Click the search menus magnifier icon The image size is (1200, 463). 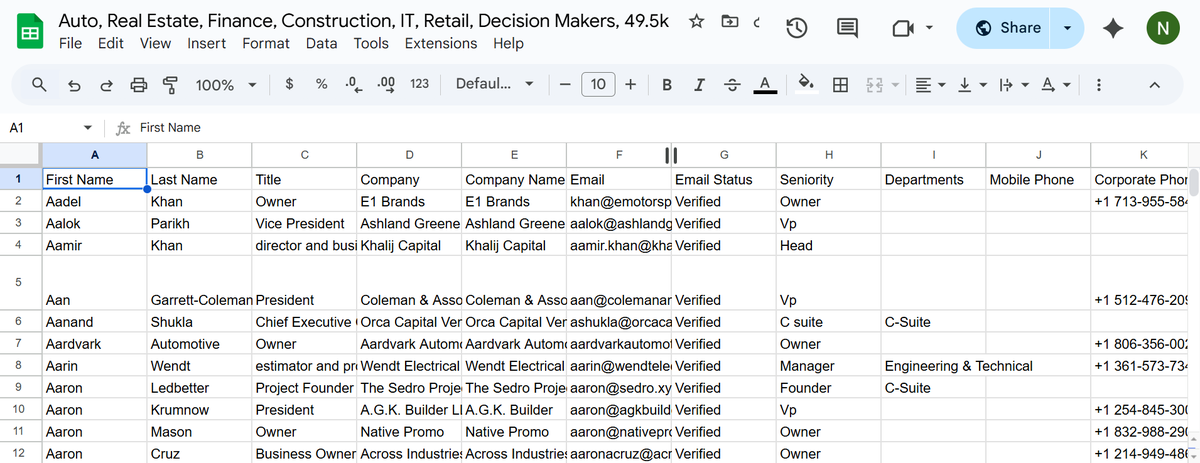(x=39, y=85)
